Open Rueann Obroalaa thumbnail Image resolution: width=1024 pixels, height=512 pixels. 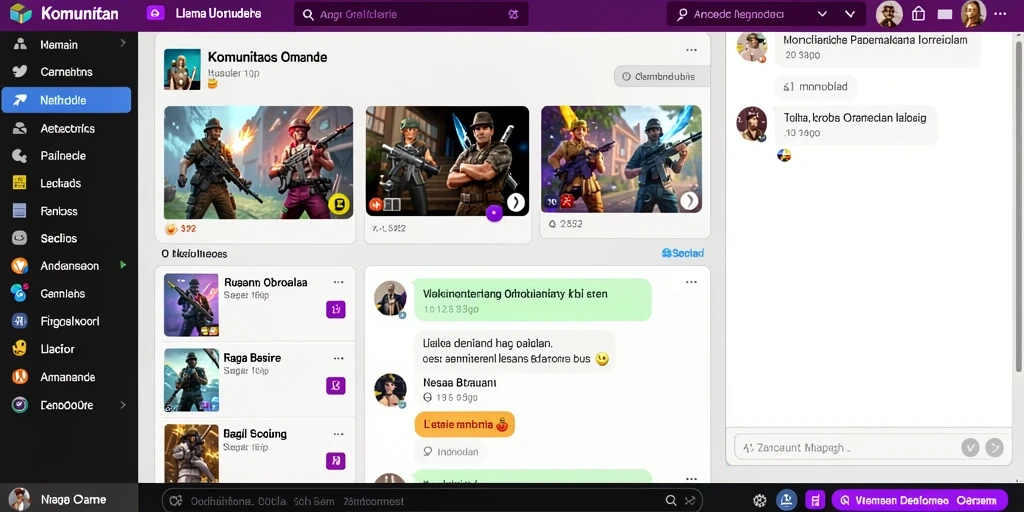[191, 304]
